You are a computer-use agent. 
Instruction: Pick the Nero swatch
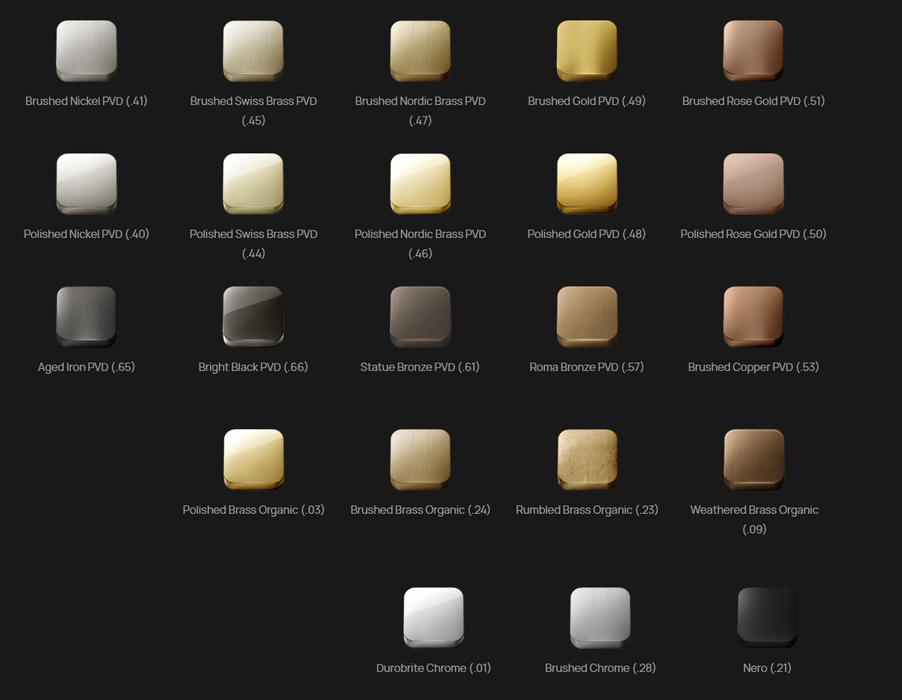click(x=767, y=617)
